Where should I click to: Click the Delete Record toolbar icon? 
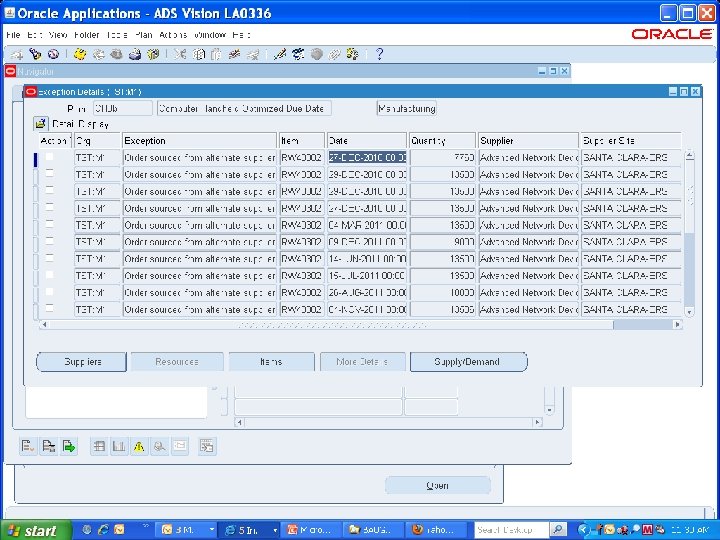[x=253, y=55]
